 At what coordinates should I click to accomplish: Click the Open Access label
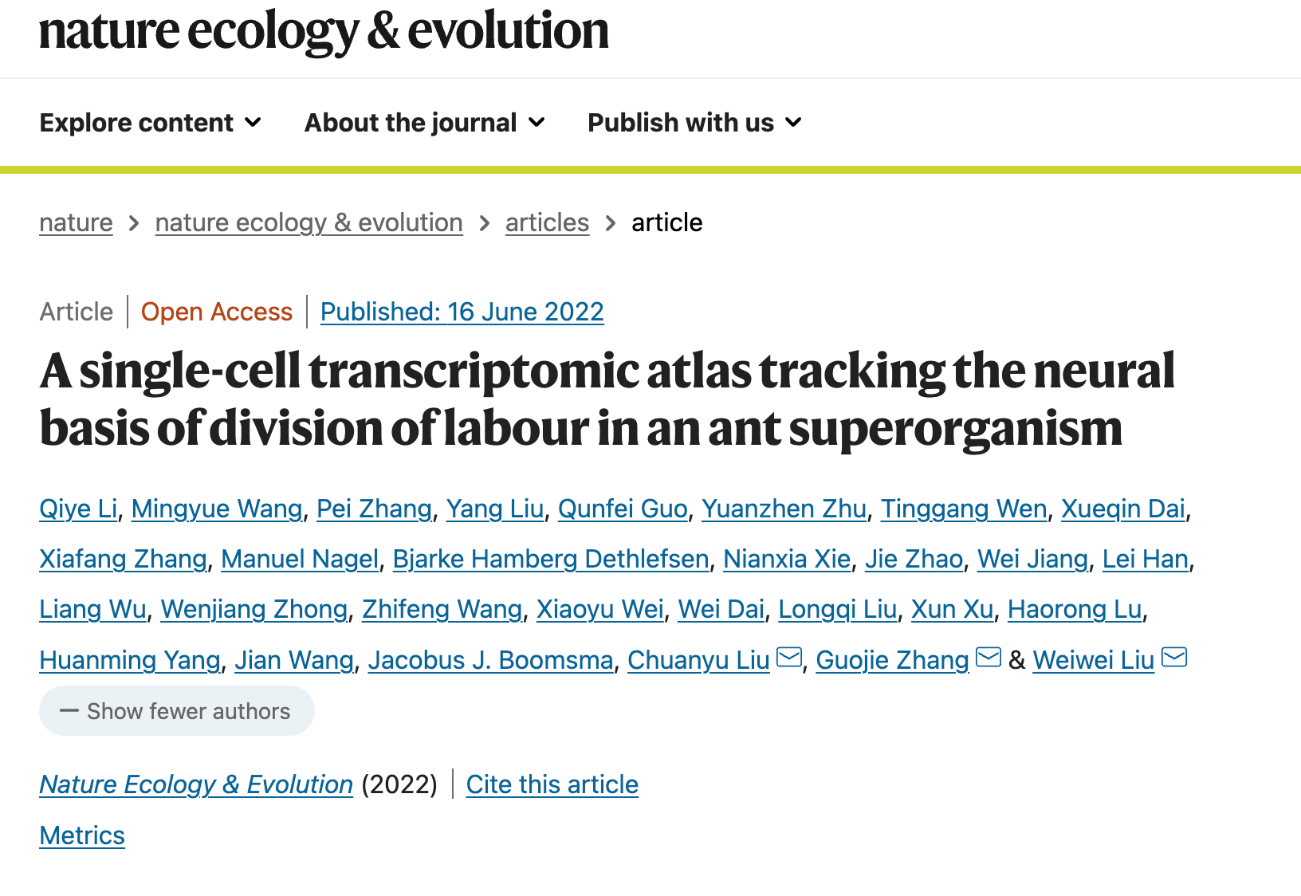pos(217,312)
